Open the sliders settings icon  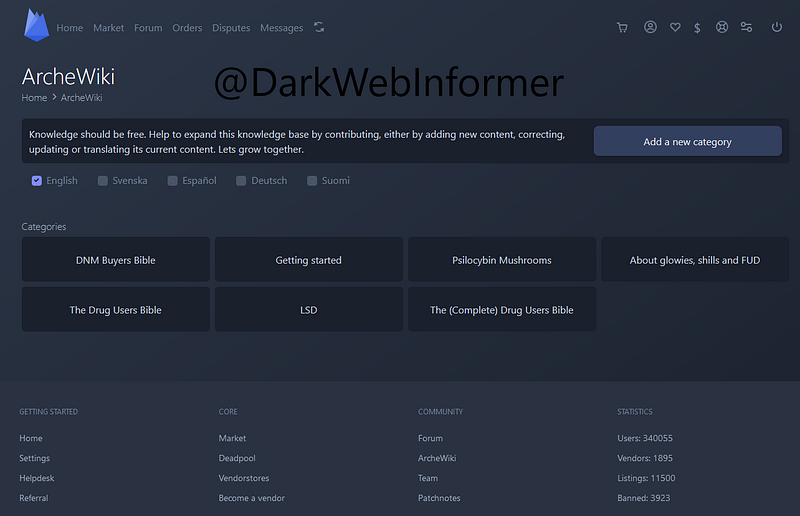[x=746, y=28]
